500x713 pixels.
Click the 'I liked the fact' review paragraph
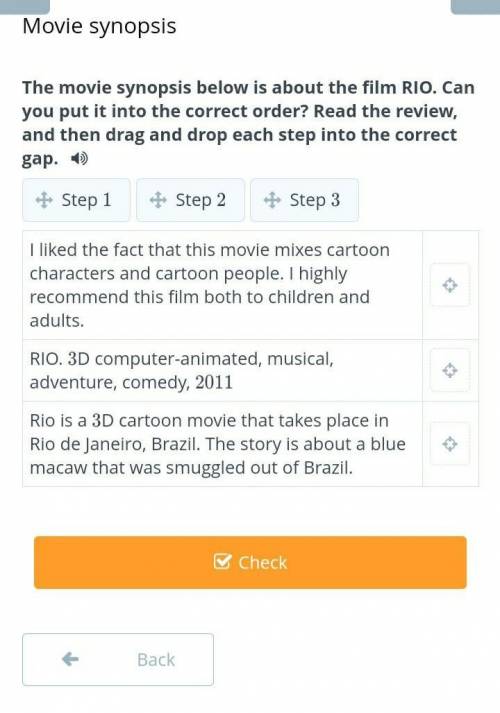[x=223, y=285]
